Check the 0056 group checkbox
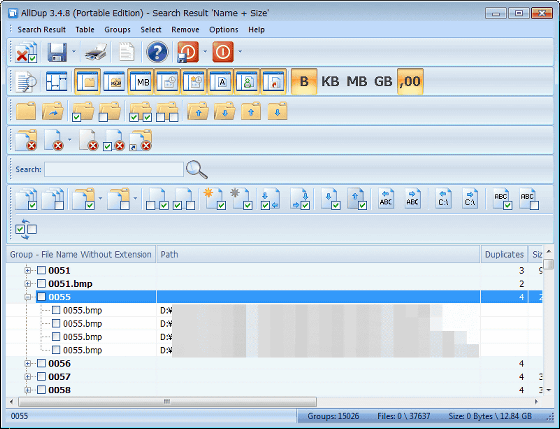This screenshot has width=560, height=429. pyautogui.click(x=41, y=363)
